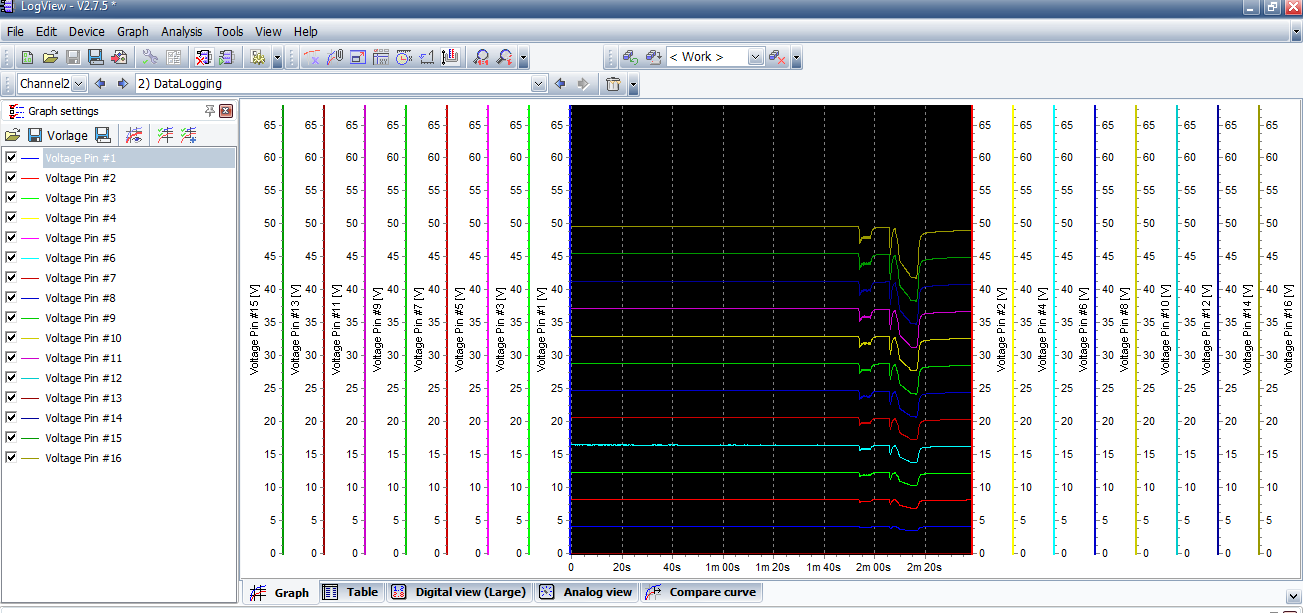Go to previous dataset arrow after DataLogging
This screenshot has width=1303, height=613.
561,84
